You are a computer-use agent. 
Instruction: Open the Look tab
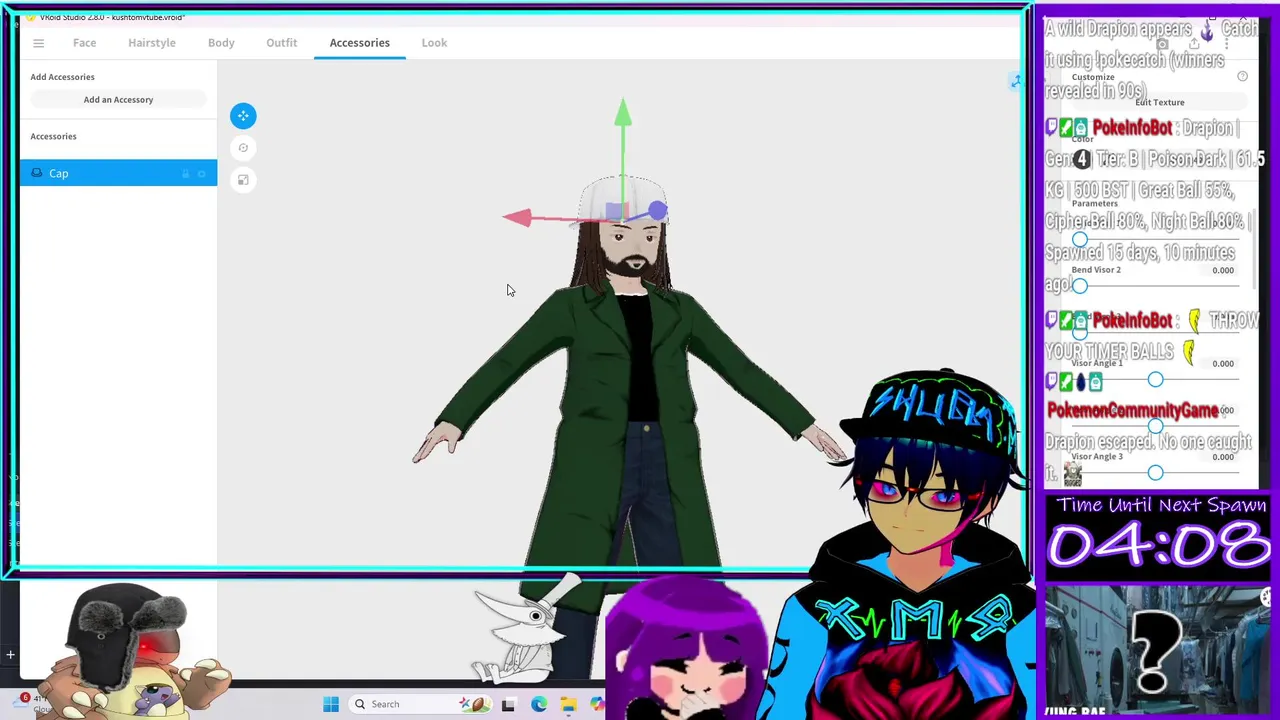click(x=434, y=43)
